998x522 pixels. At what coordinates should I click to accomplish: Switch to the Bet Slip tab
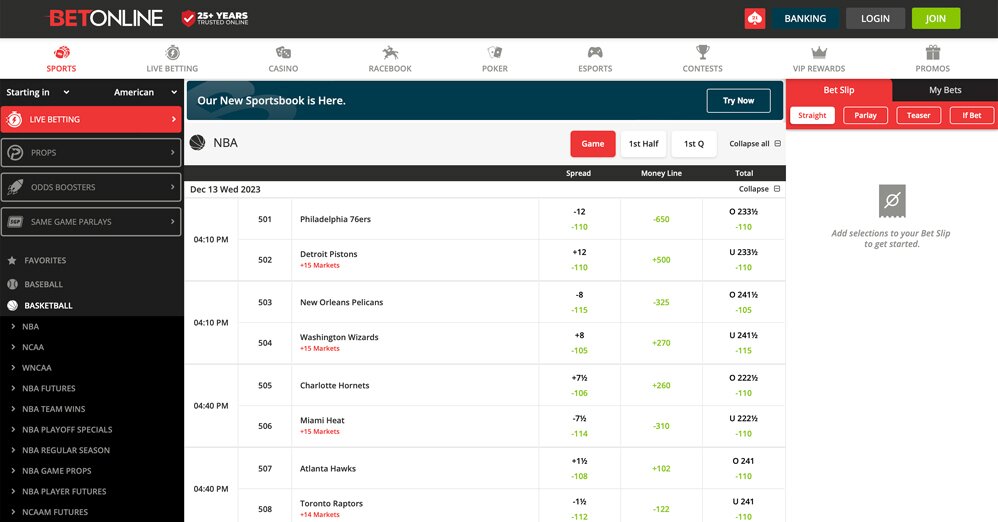coord(839,90)
